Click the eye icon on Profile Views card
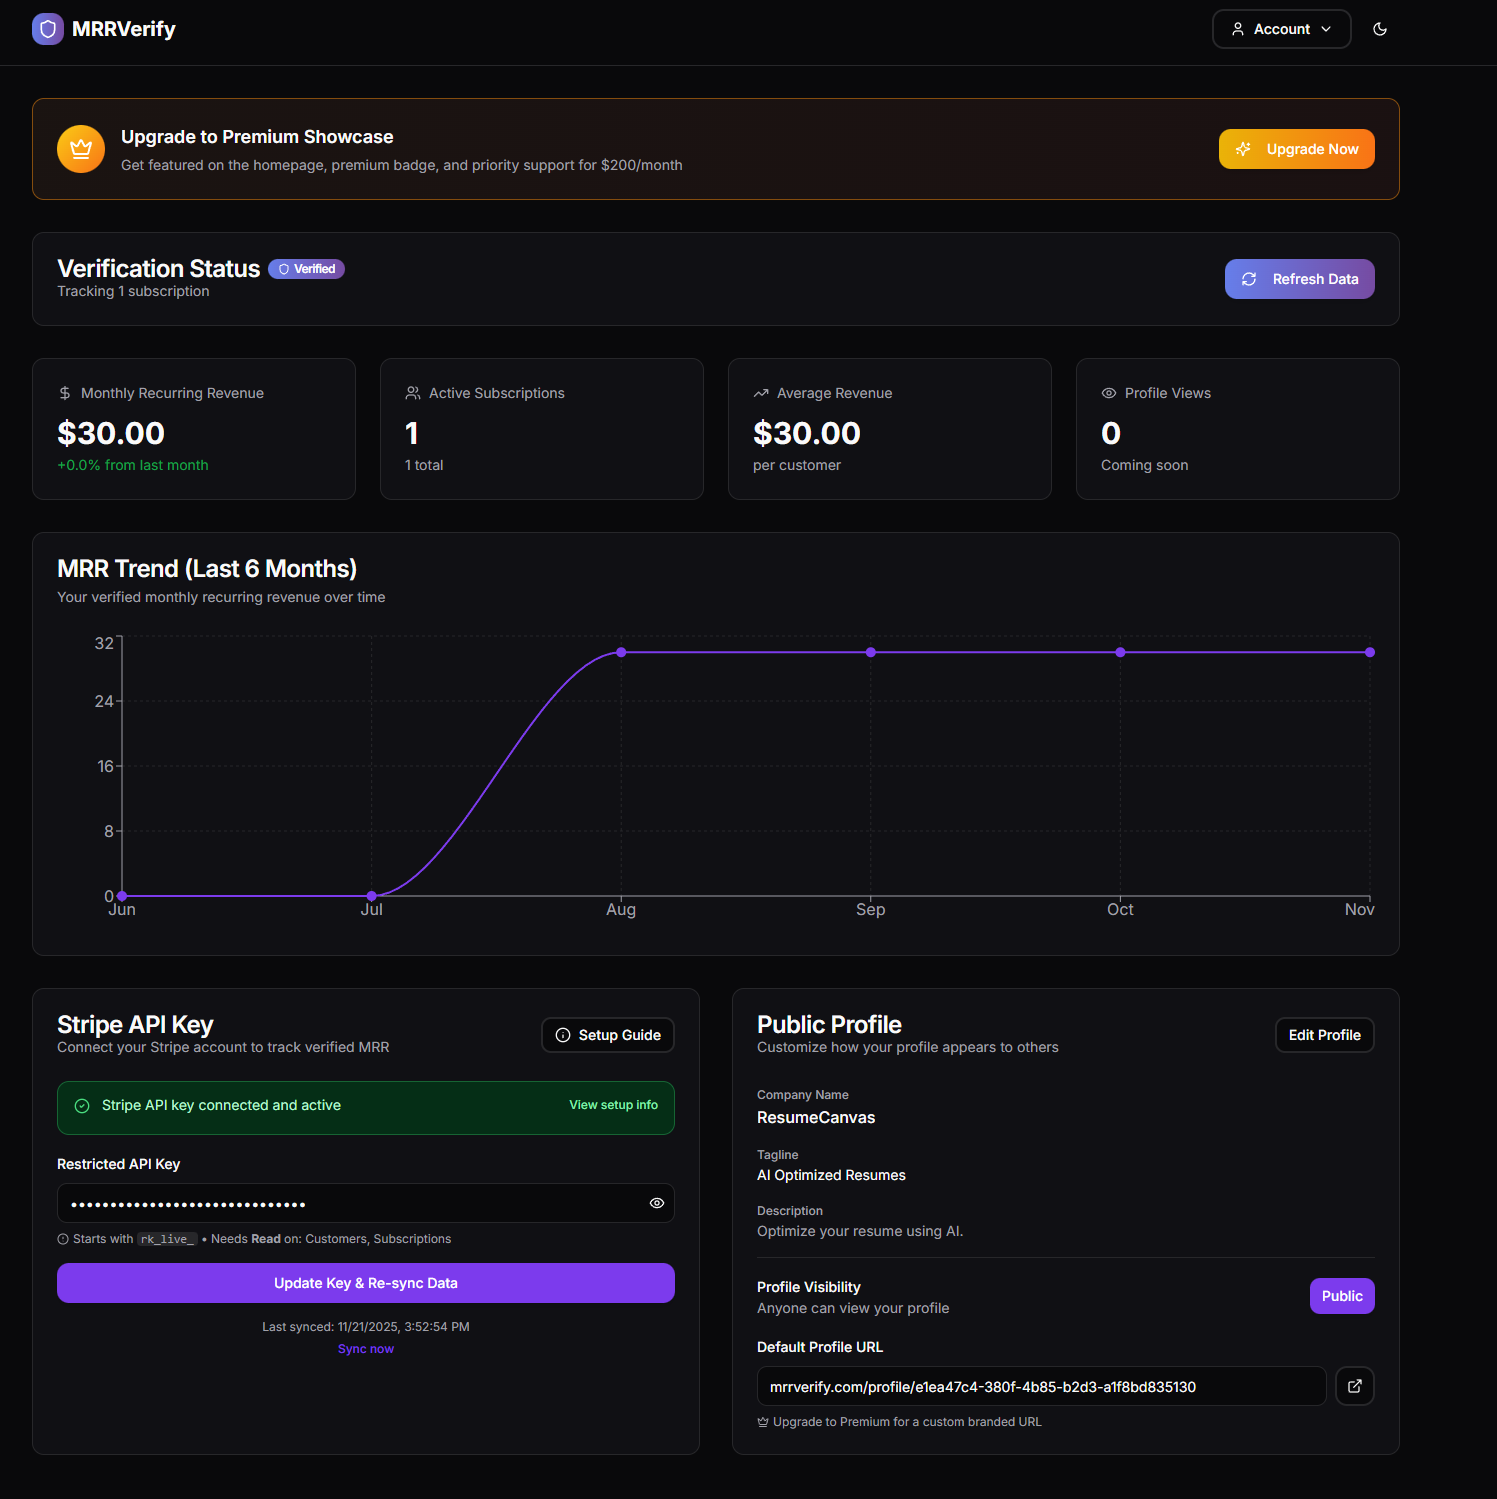 pyautogui.click(x=1109, y=392)
